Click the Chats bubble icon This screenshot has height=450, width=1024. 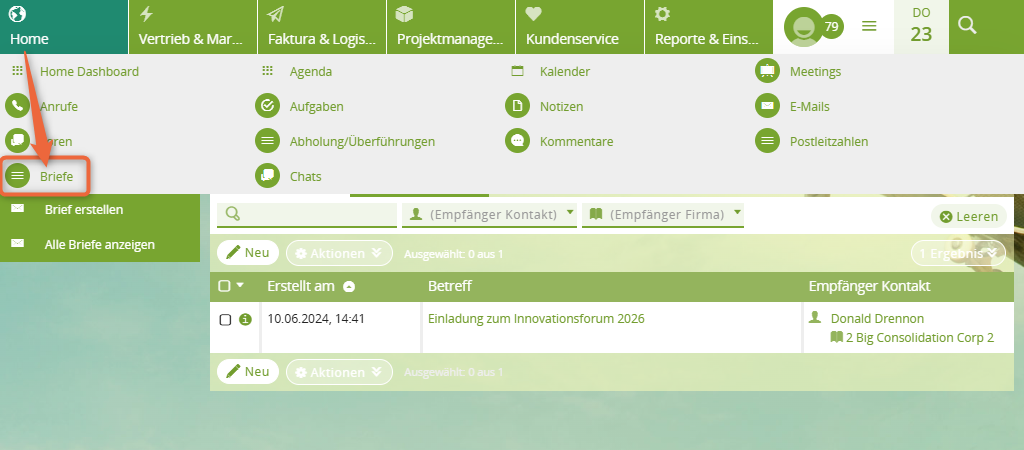coord(267,176)
